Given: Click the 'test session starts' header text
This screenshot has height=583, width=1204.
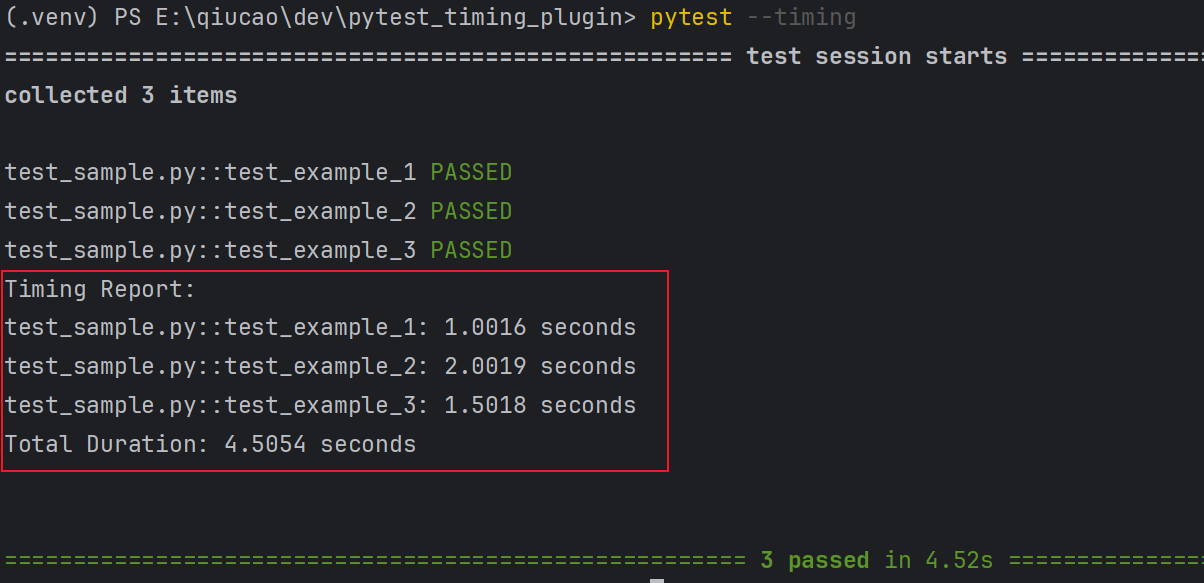Looking at the screenshot, I should tap(877, 56).
